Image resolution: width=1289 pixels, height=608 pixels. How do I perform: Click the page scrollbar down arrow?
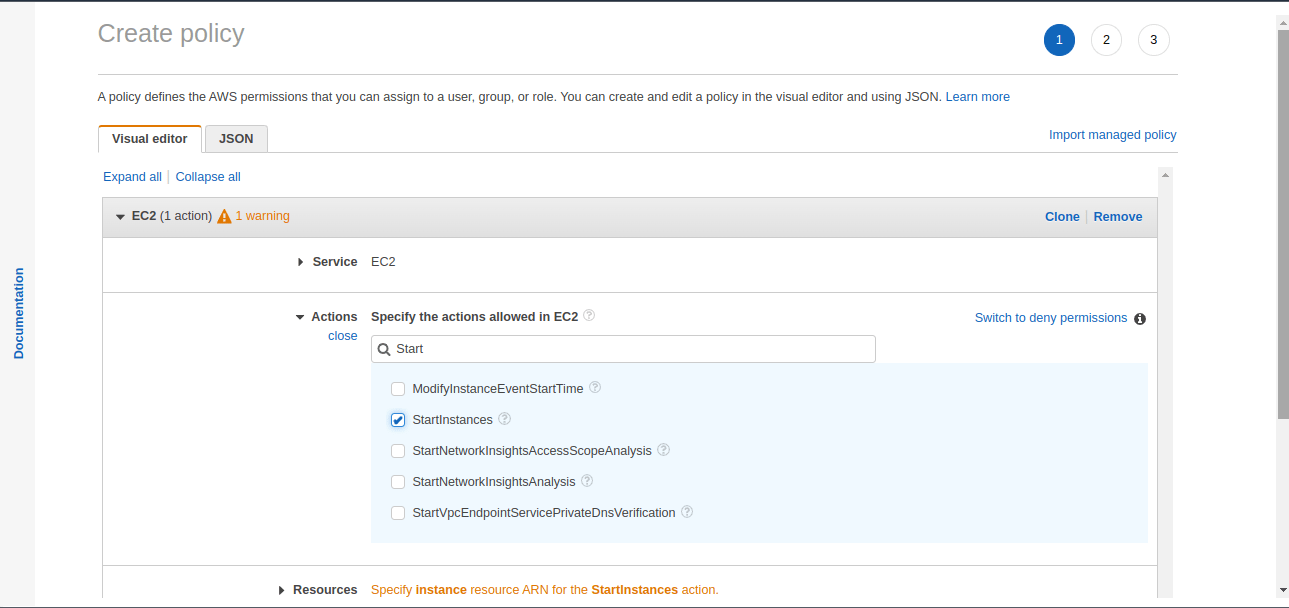pyautogui.click(x=1282, y=590)
